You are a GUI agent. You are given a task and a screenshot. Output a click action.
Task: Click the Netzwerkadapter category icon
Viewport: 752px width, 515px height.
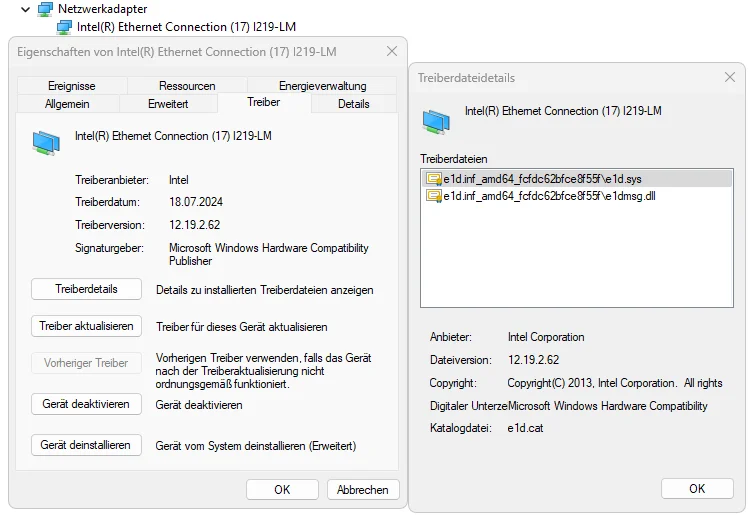[x=45, y=9]
